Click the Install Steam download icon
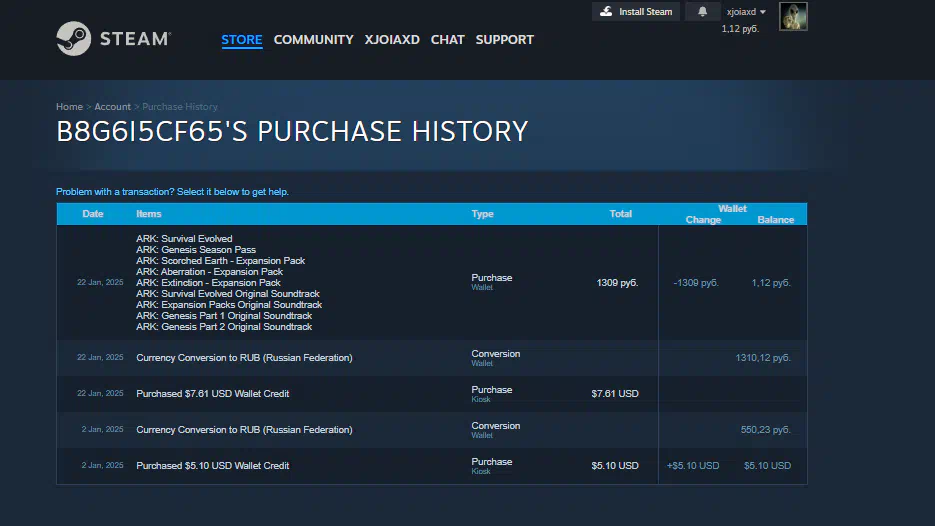 pyautogui.click(x=606, y=11)
